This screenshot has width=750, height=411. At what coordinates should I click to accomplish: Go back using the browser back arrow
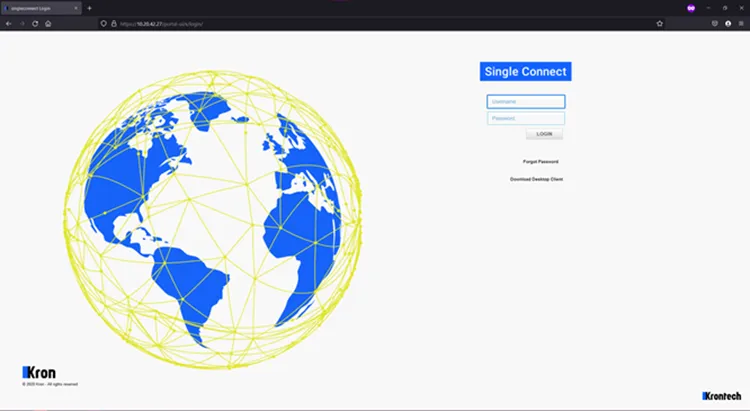click(x=9, y=23)
